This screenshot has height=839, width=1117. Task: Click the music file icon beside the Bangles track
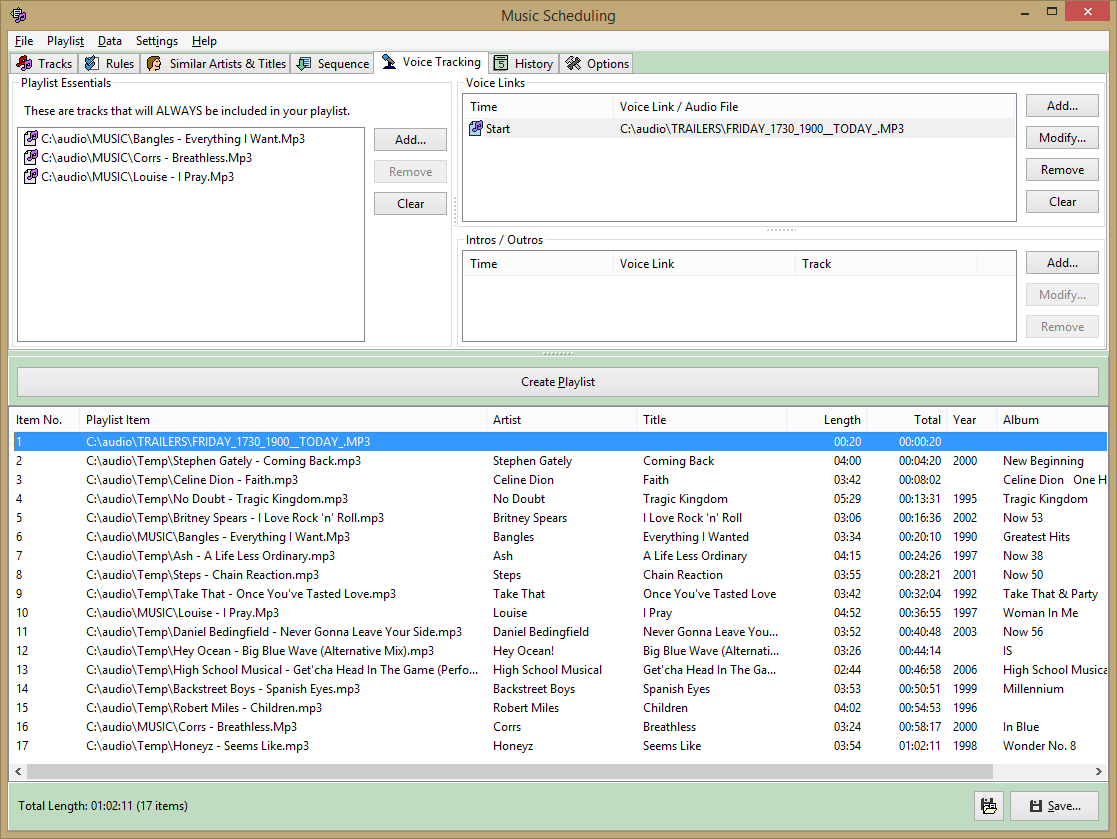(29, 139)
